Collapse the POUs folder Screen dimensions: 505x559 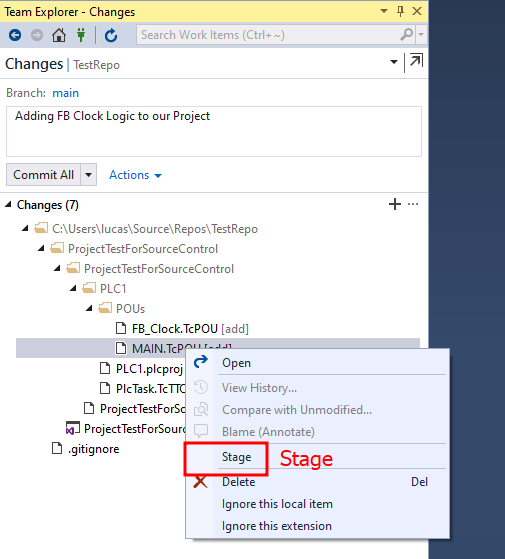[89, 308]
